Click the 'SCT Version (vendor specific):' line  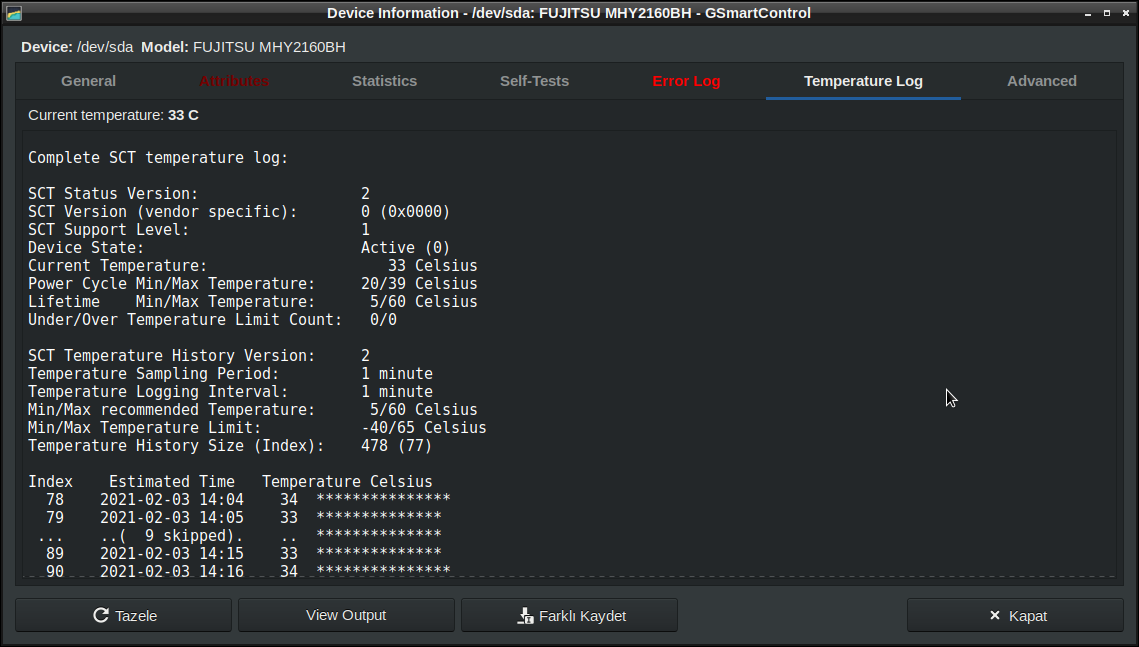coord(239,212)
